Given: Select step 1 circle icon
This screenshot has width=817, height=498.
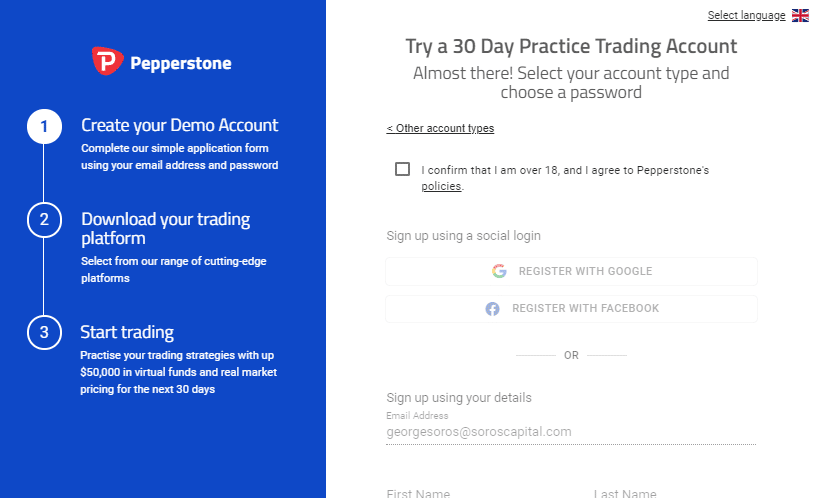Looking at the screenshot, I should click(44, 127).
